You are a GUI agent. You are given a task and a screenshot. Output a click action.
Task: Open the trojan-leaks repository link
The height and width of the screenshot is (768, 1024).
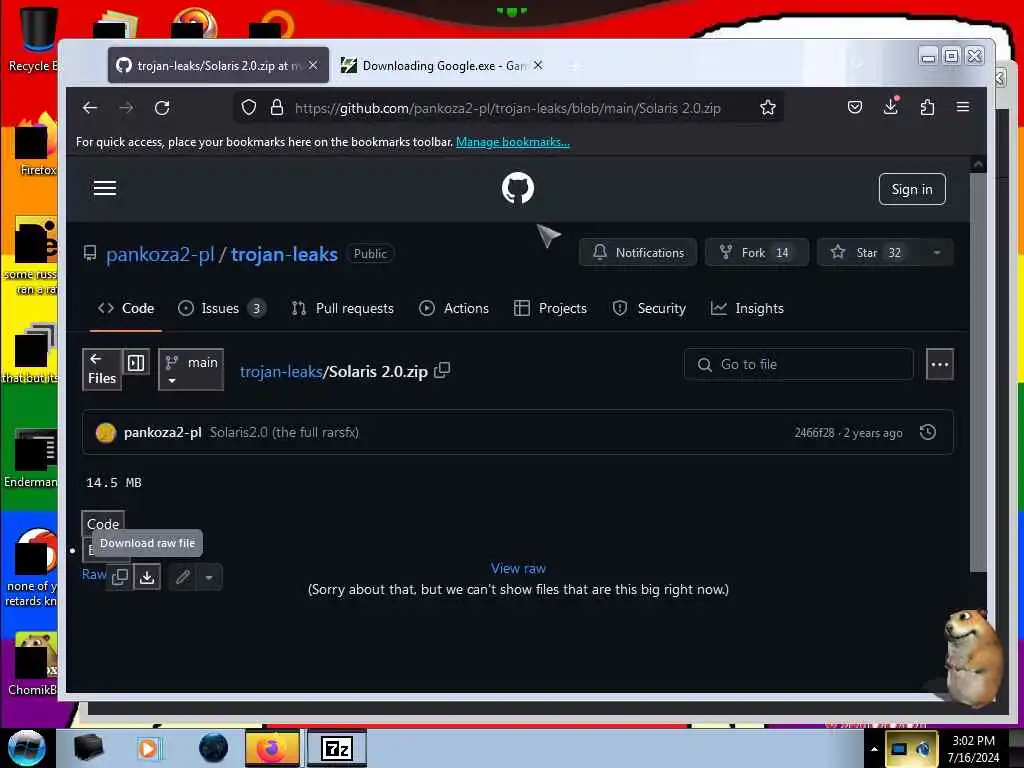coord(284,254)
